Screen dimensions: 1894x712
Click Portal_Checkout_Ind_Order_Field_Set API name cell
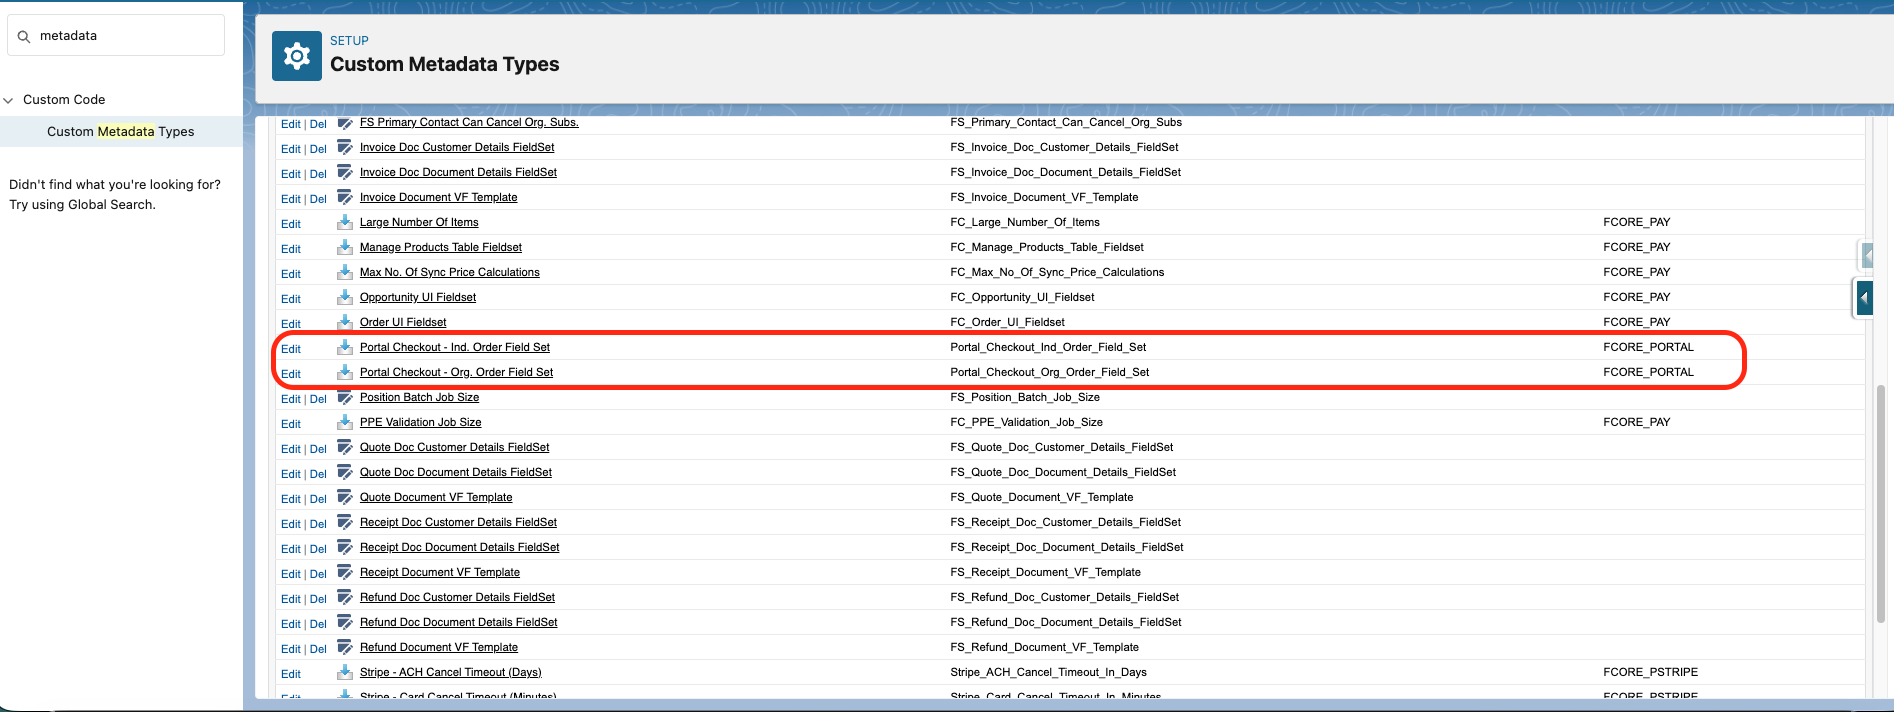point(1048,347)
